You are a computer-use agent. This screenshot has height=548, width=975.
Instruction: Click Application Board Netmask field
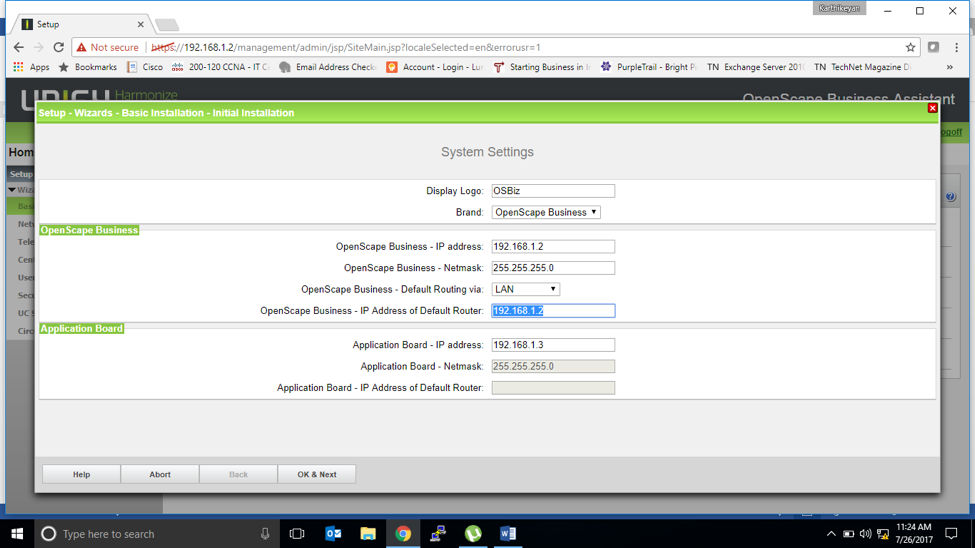tap(553, 366)
